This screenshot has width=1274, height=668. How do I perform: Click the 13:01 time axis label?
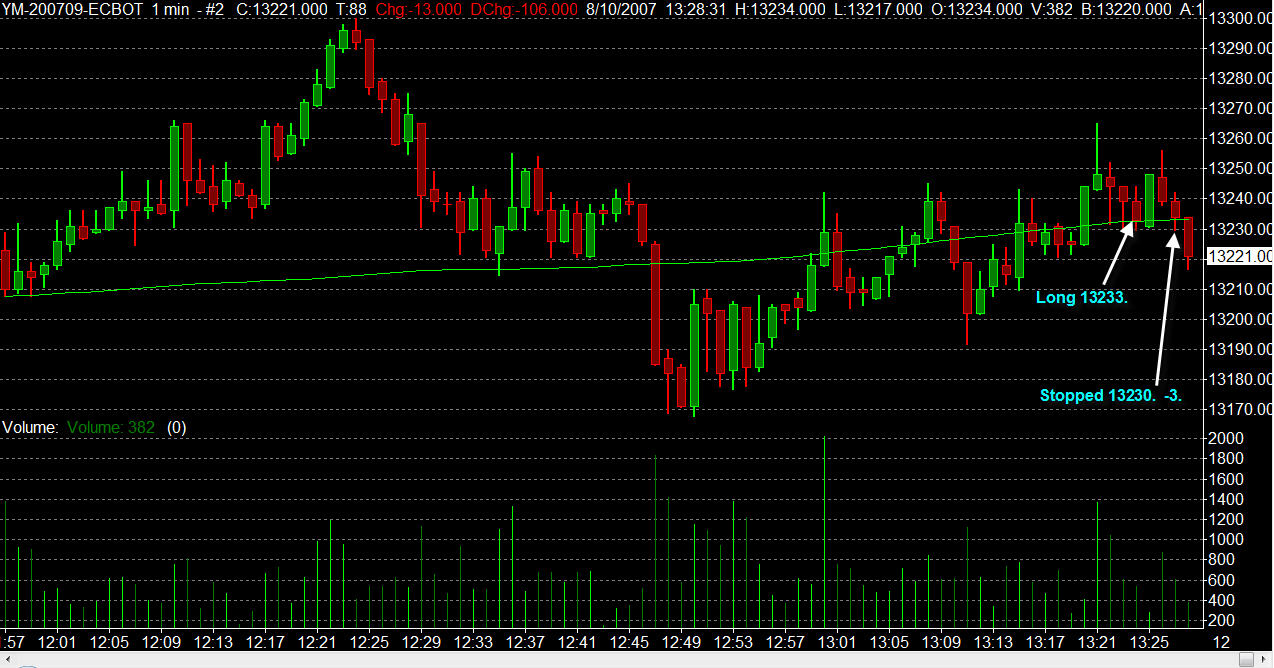837,641
